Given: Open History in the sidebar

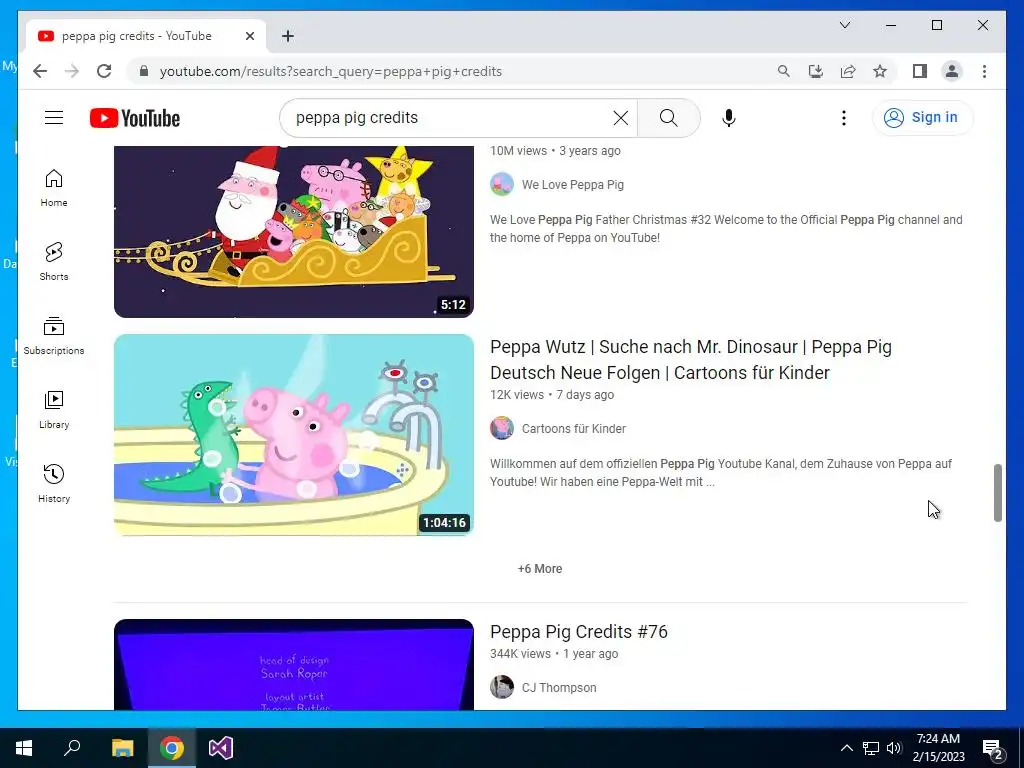Looking at the screenshot, I should [54, 483].
